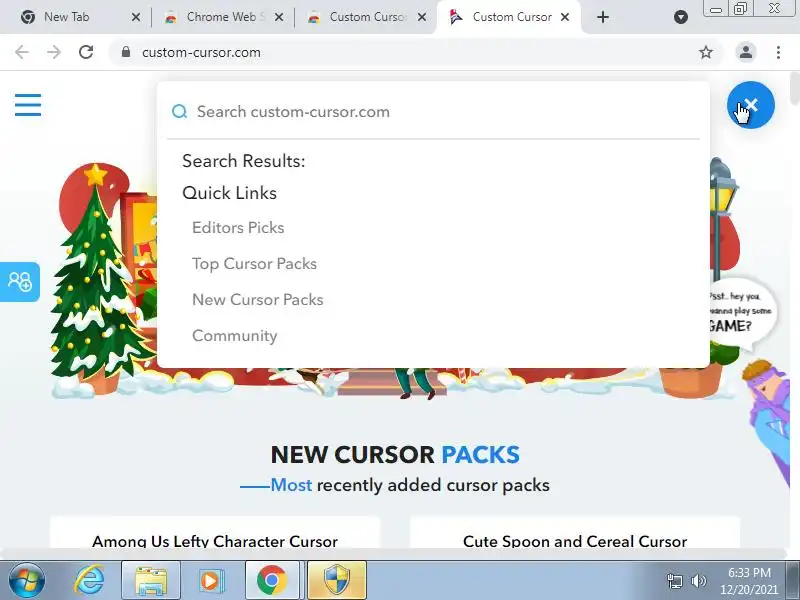Switch to the Chrome Web Store tab
The height and width of the screenshot is (600, 800).
coord(221,17)
